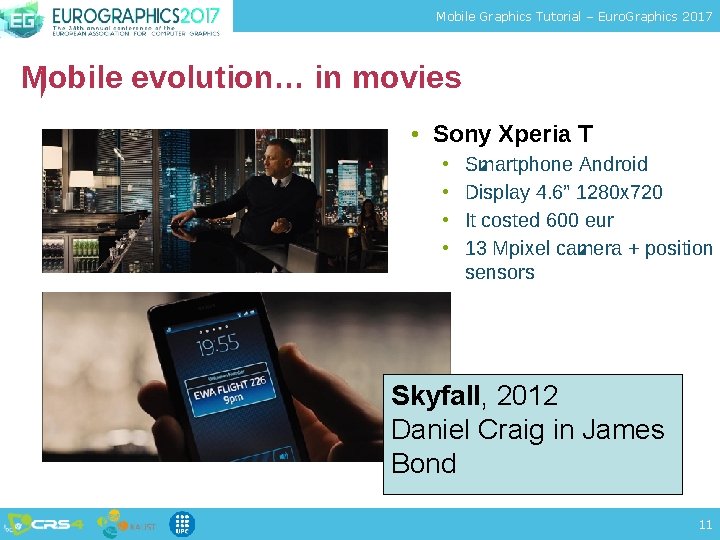Select the slide title 'Mobile evolution… in movies'

coord(241,78)
